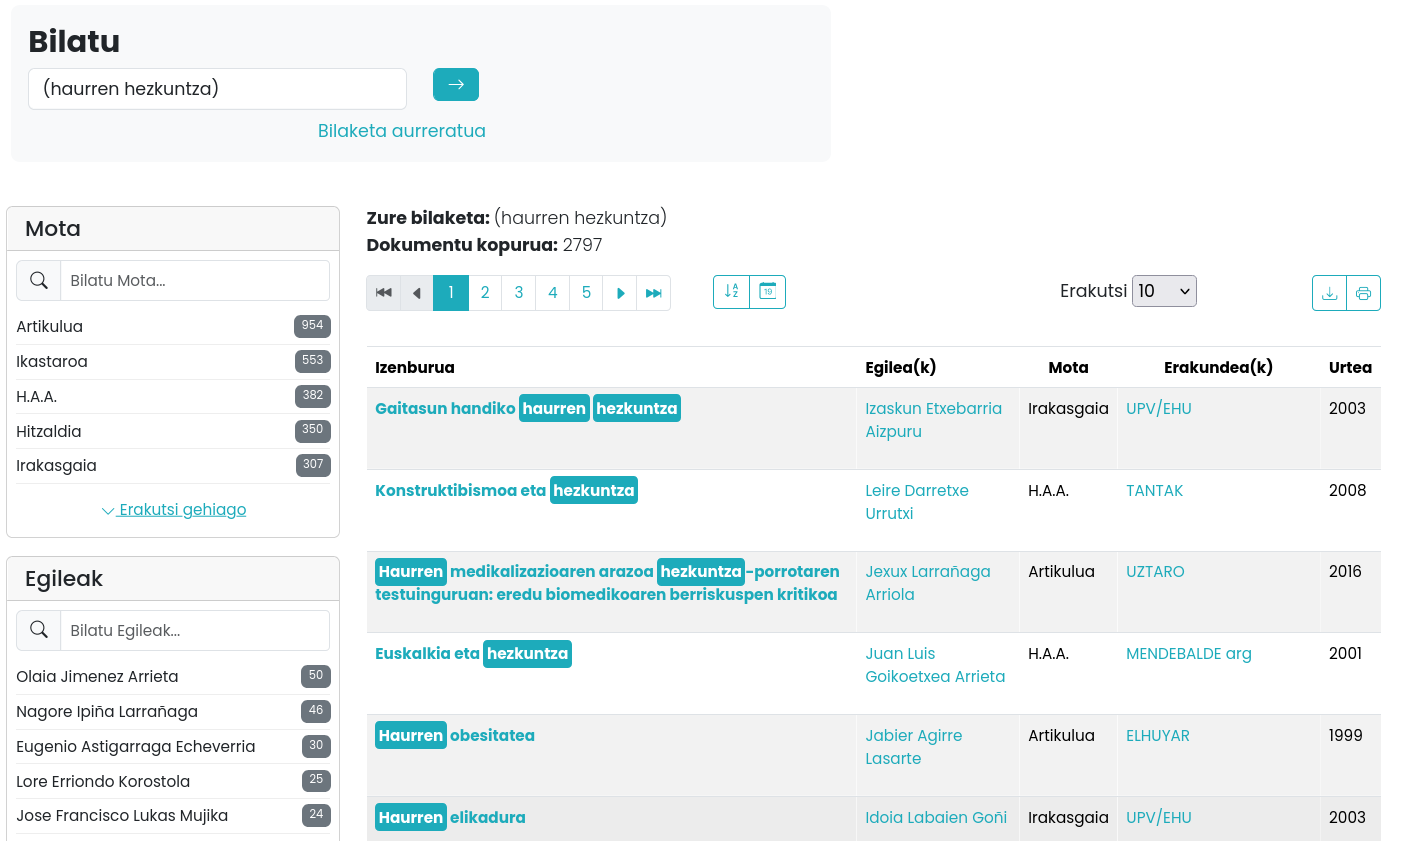The image size is (1402, 841).
Task: Click the search arrow submit button
Action: 455,85
